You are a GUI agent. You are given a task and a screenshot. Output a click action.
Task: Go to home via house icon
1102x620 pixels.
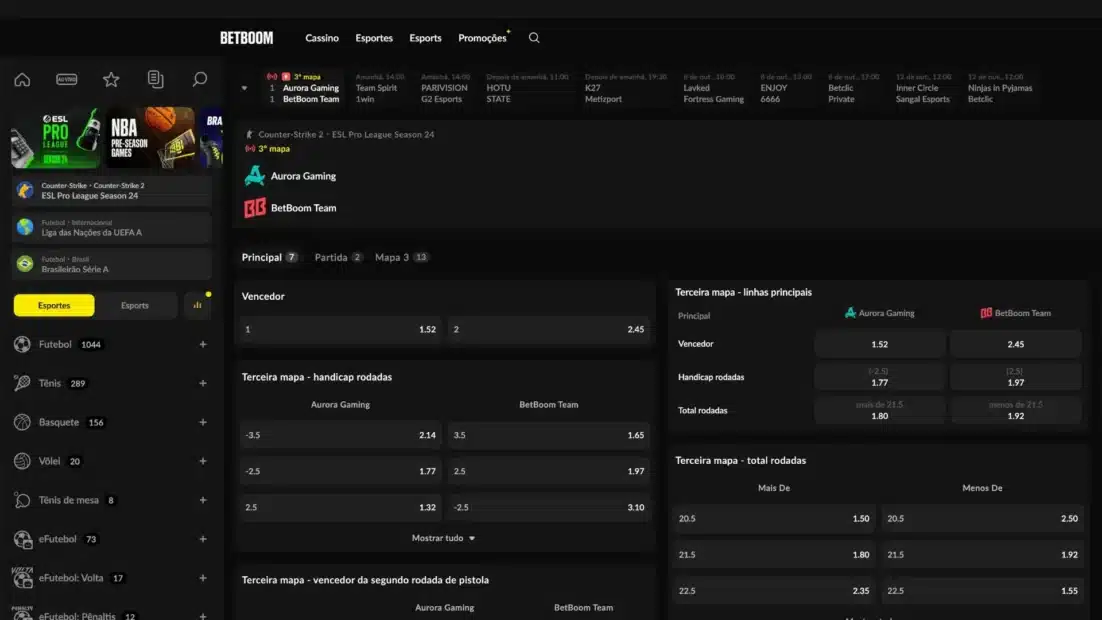22,79
